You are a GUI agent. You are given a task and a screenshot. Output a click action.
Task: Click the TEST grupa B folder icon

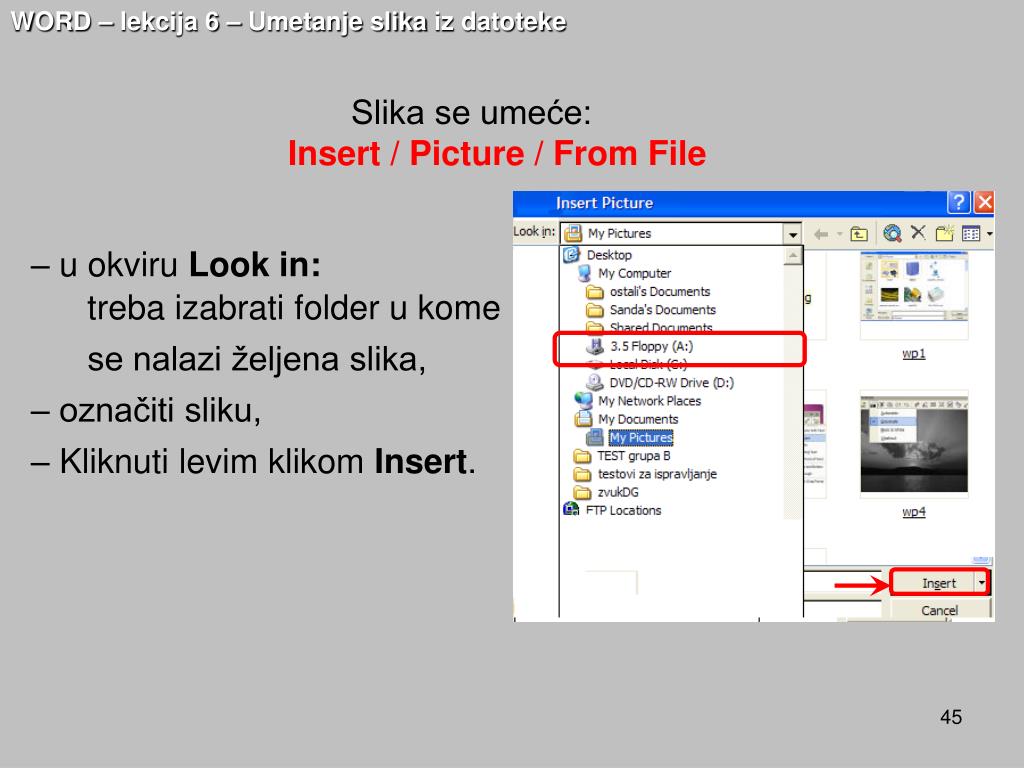pos(583,456)
